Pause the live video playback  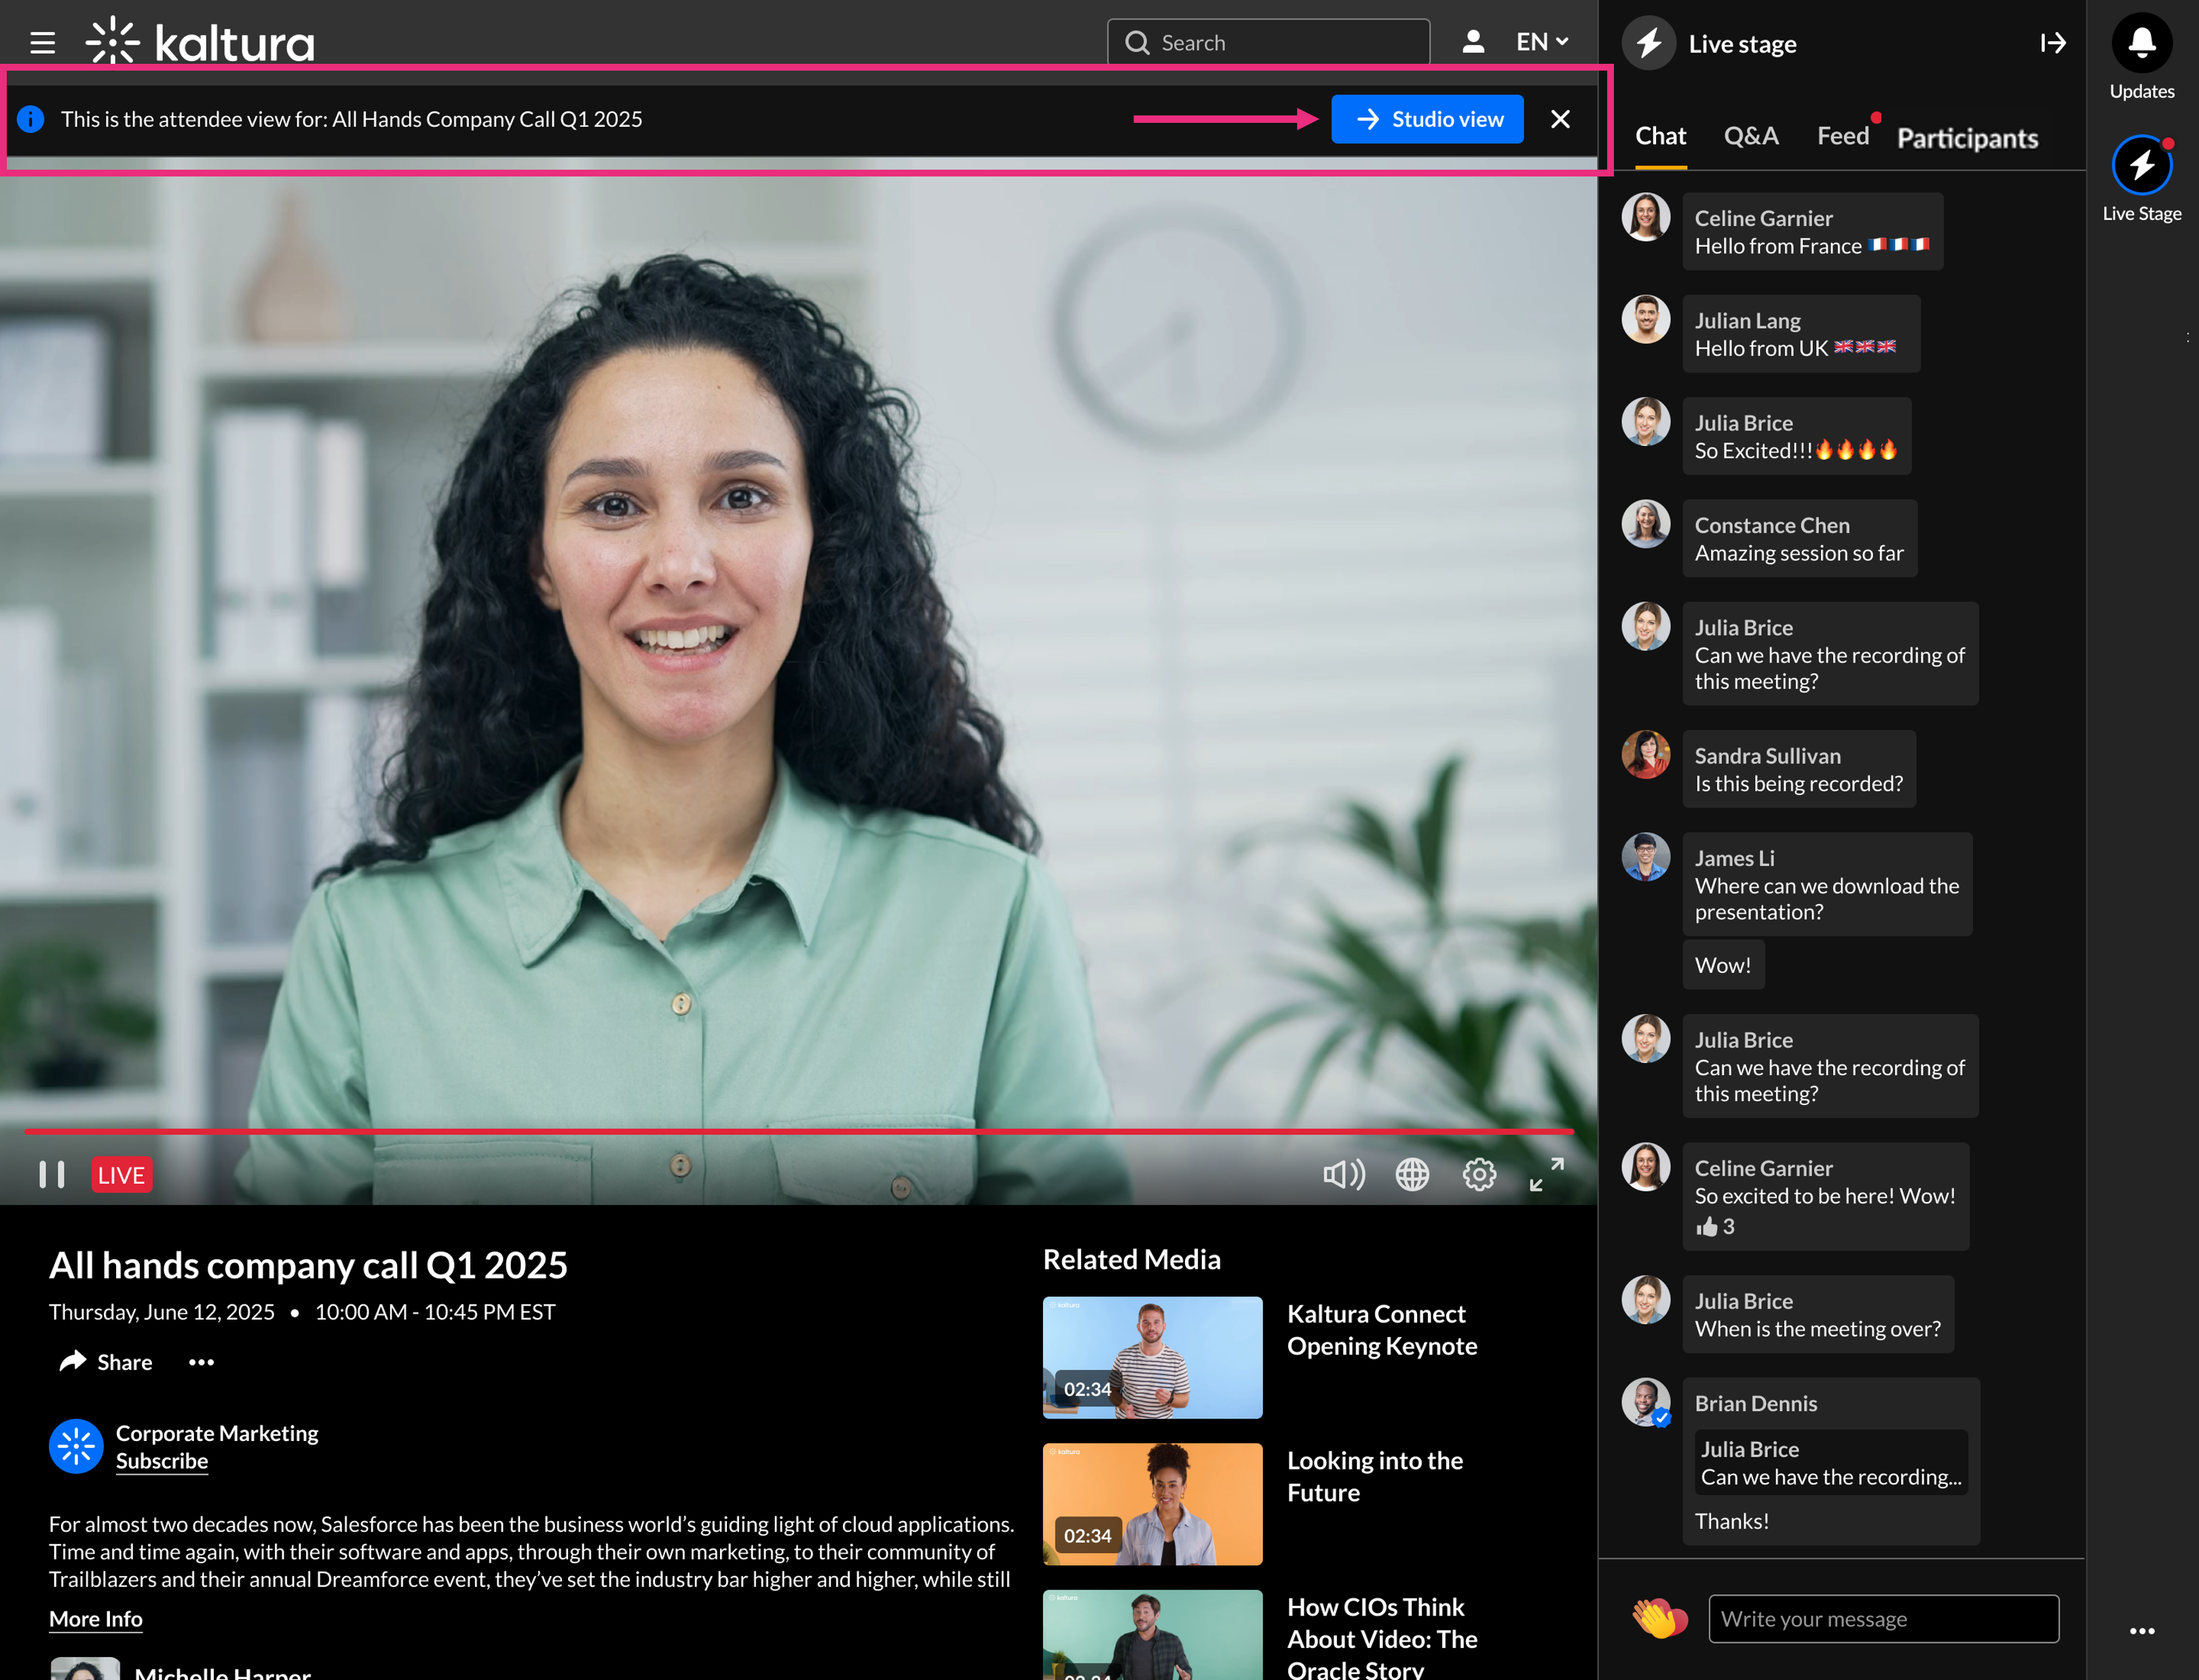click(52, 1174)
